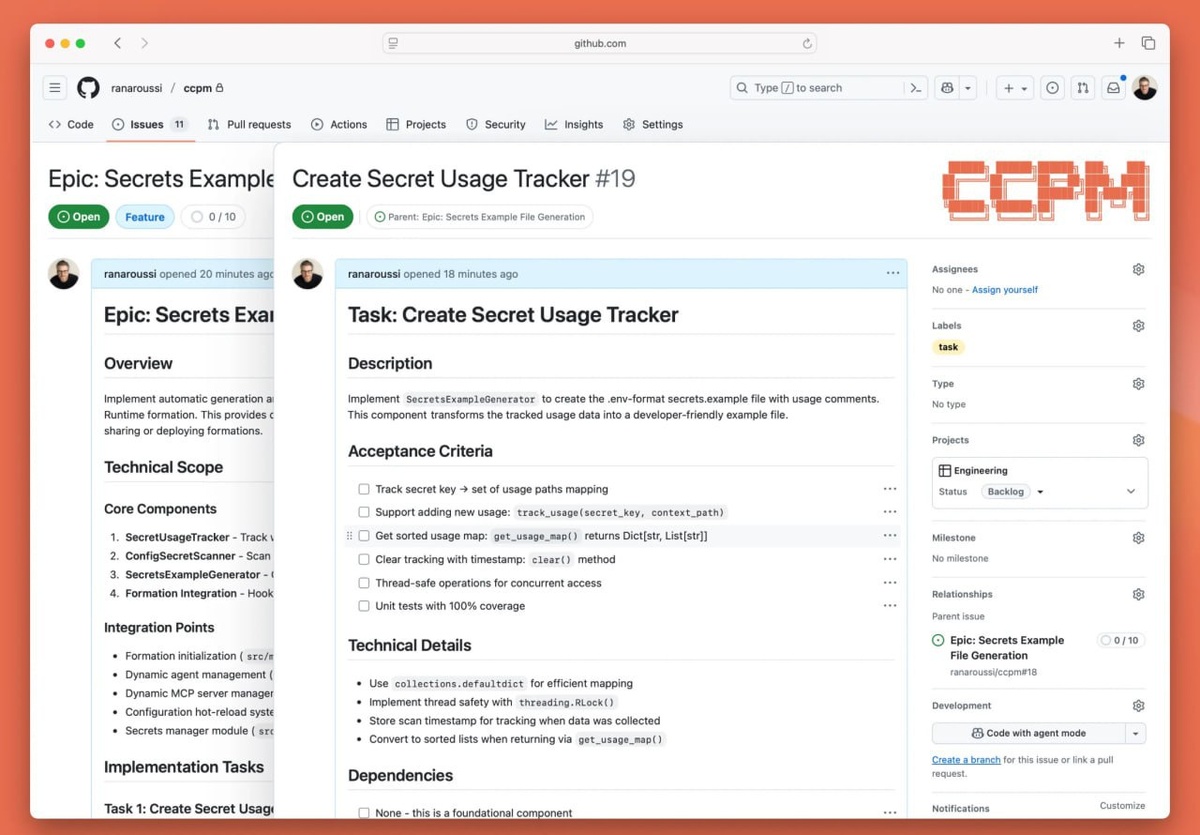1200x835 pixels.
Task: Go forward with Safari forward arrow
Action: tap(144, 43)
